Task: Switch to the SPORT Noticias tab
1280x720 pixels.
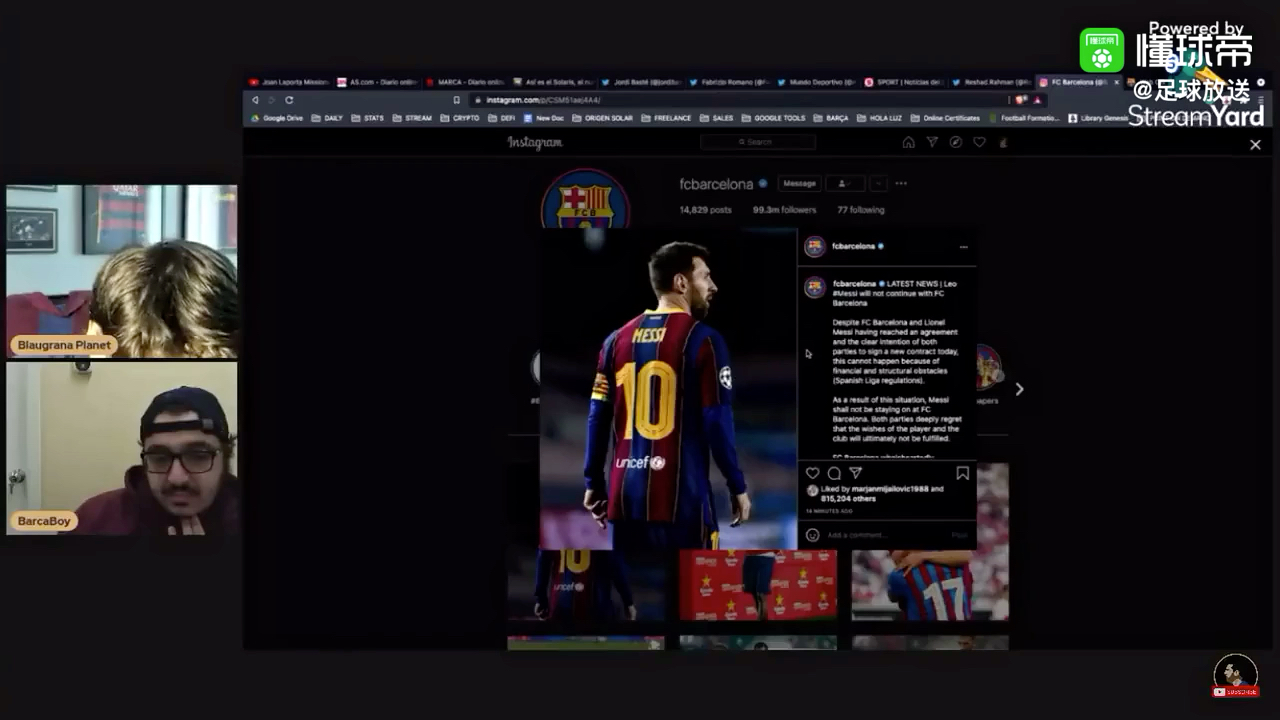Action: [905, 82]
